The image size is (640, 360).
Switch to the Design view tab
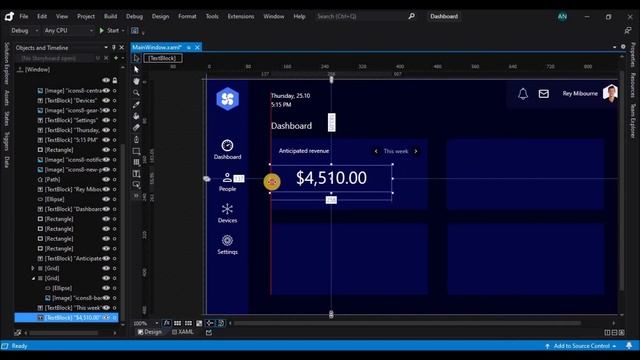click(x=150, y=332)
